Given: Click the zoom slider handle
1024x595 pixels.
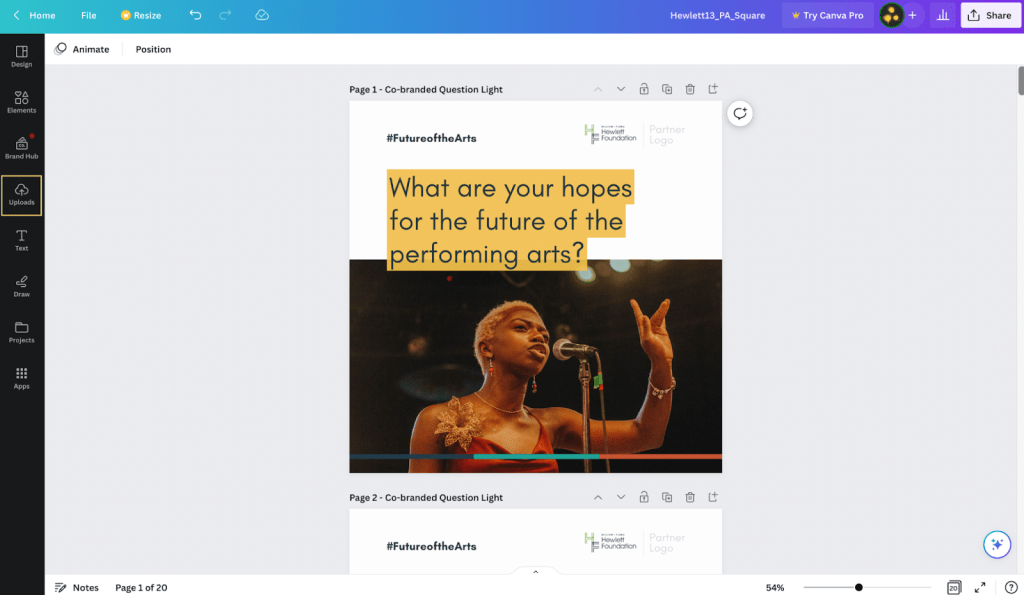Looking at the screenshot, I should [858, 587].
